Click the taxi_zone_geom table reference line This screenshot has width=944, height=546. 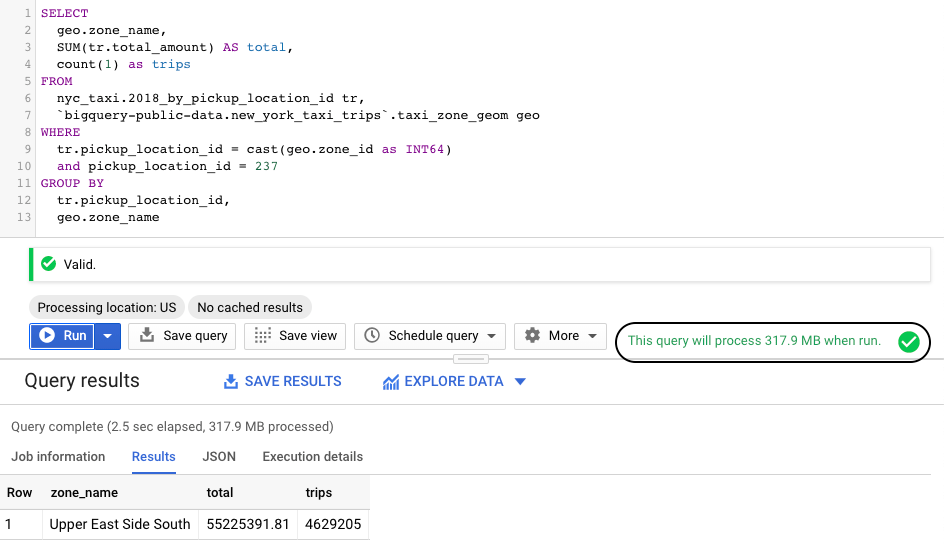coord(298,116)
